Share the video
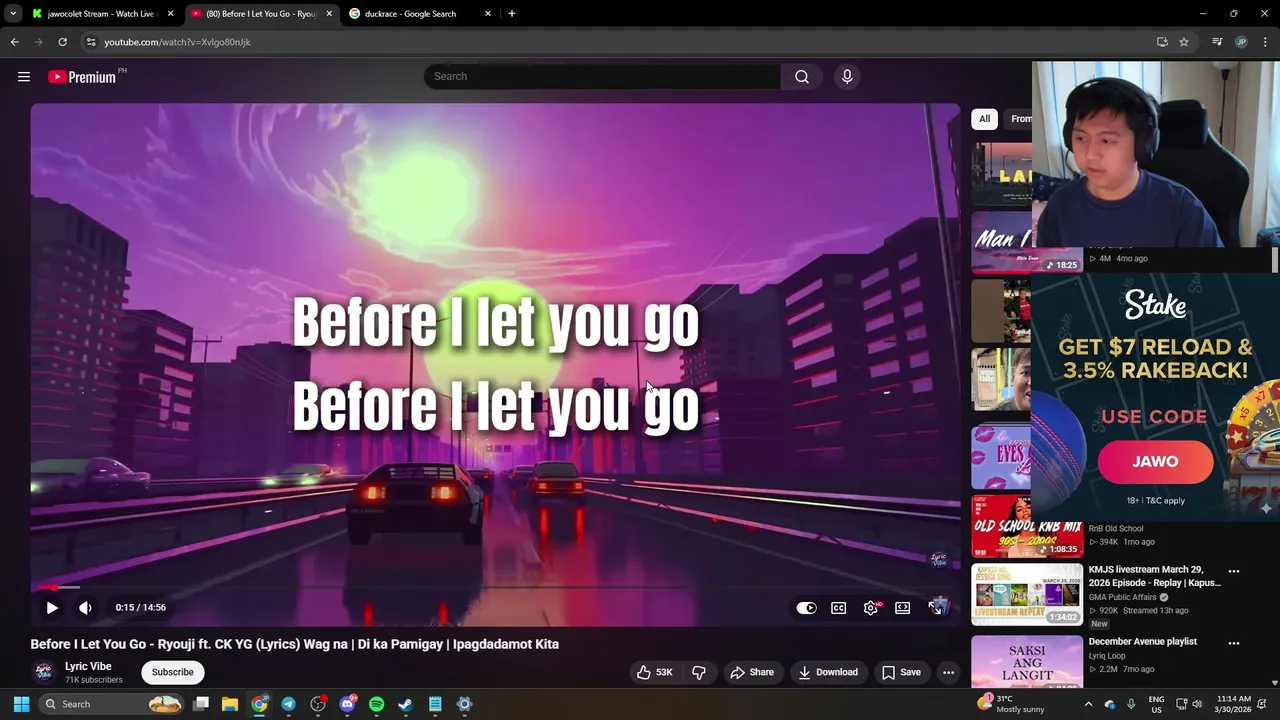Image resolution: width=1280 pixels, height=720 pixels. 752,672
